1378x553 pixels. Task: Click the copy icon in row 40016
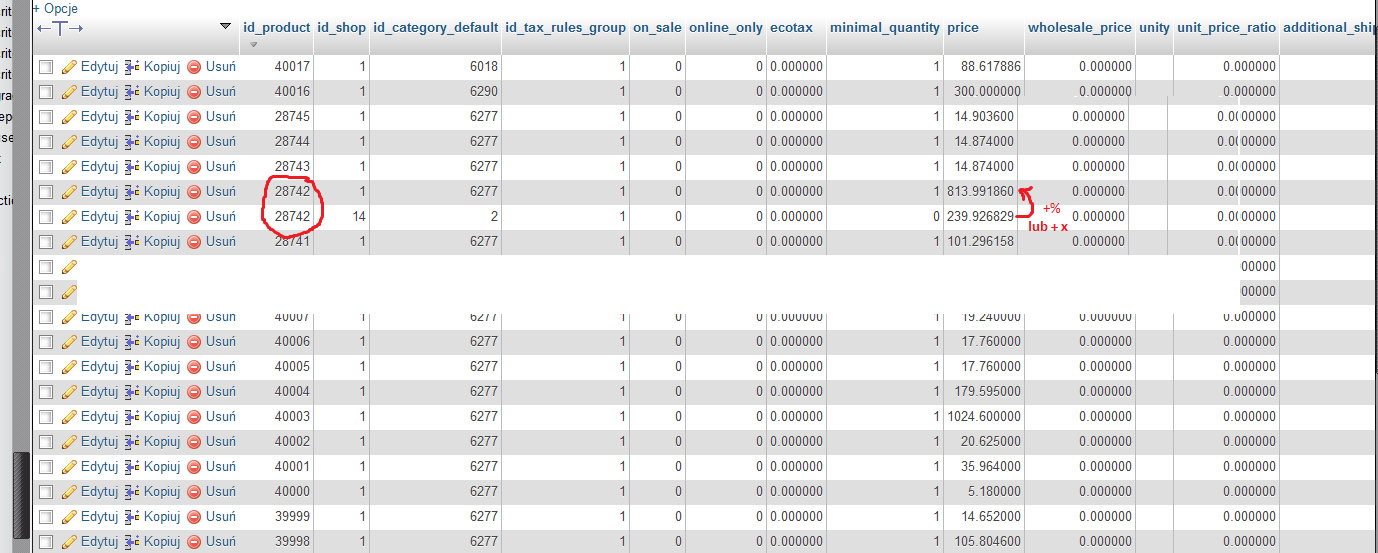coord(132,92)
